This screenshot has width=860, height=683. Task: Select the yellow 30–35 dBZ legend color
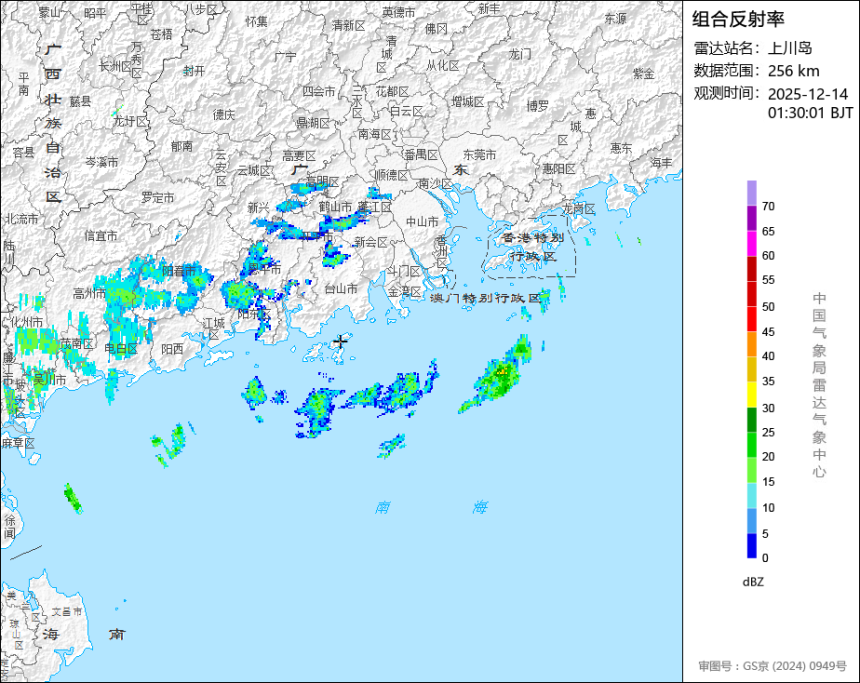click(x=751, y=394)
